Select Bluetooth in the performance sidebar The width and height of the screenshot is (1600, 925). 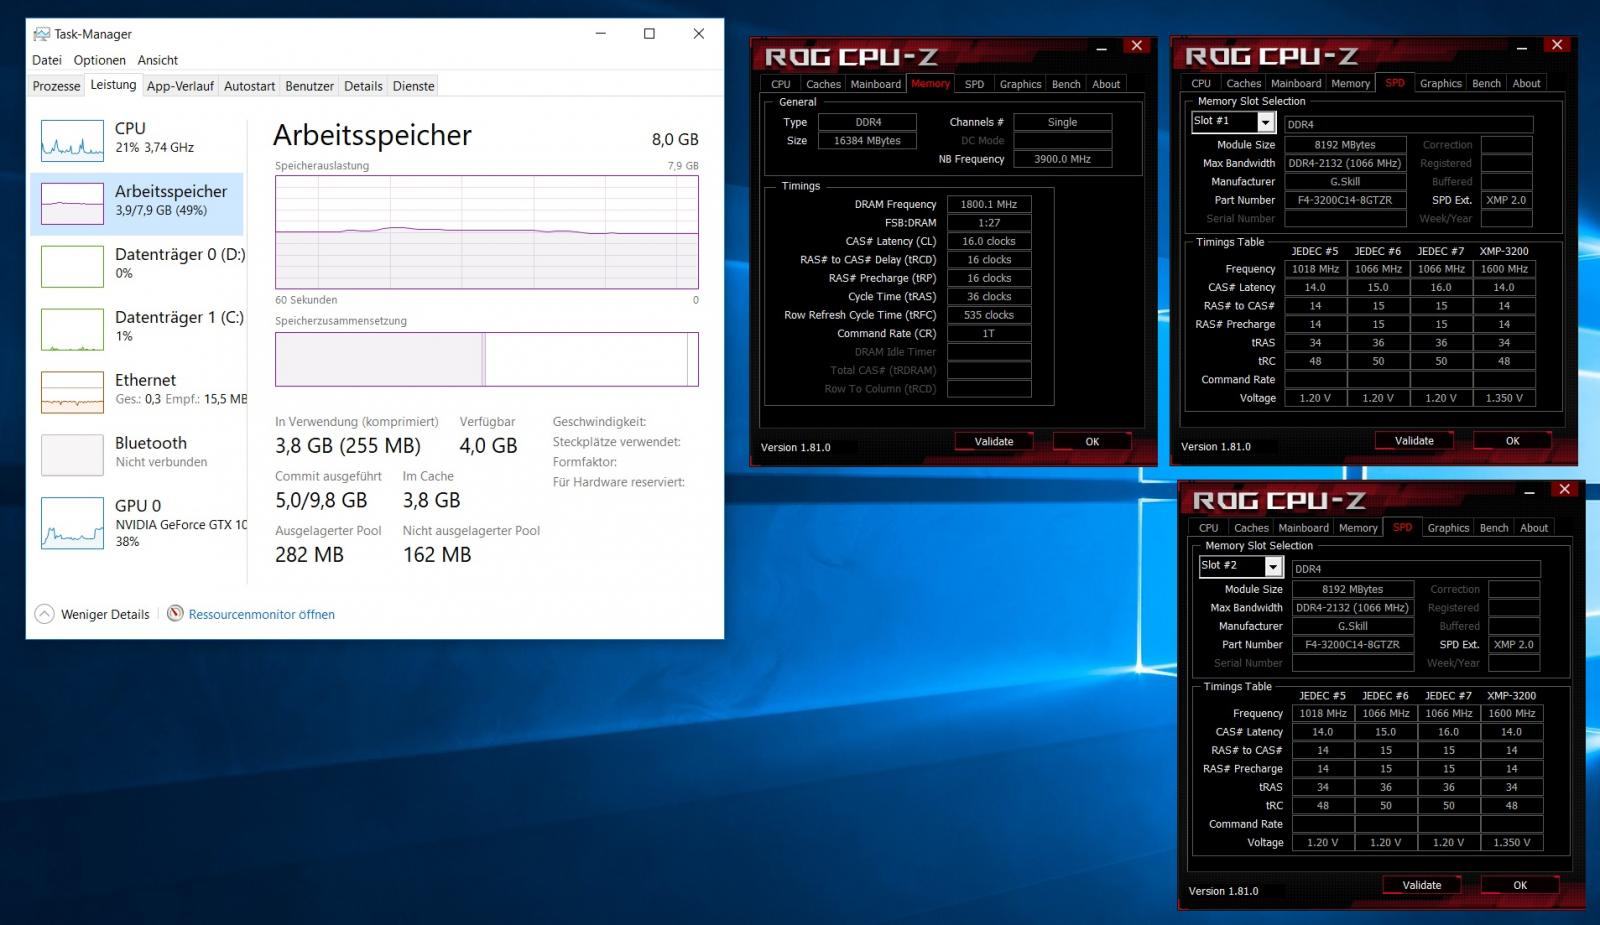coord(137,455)
